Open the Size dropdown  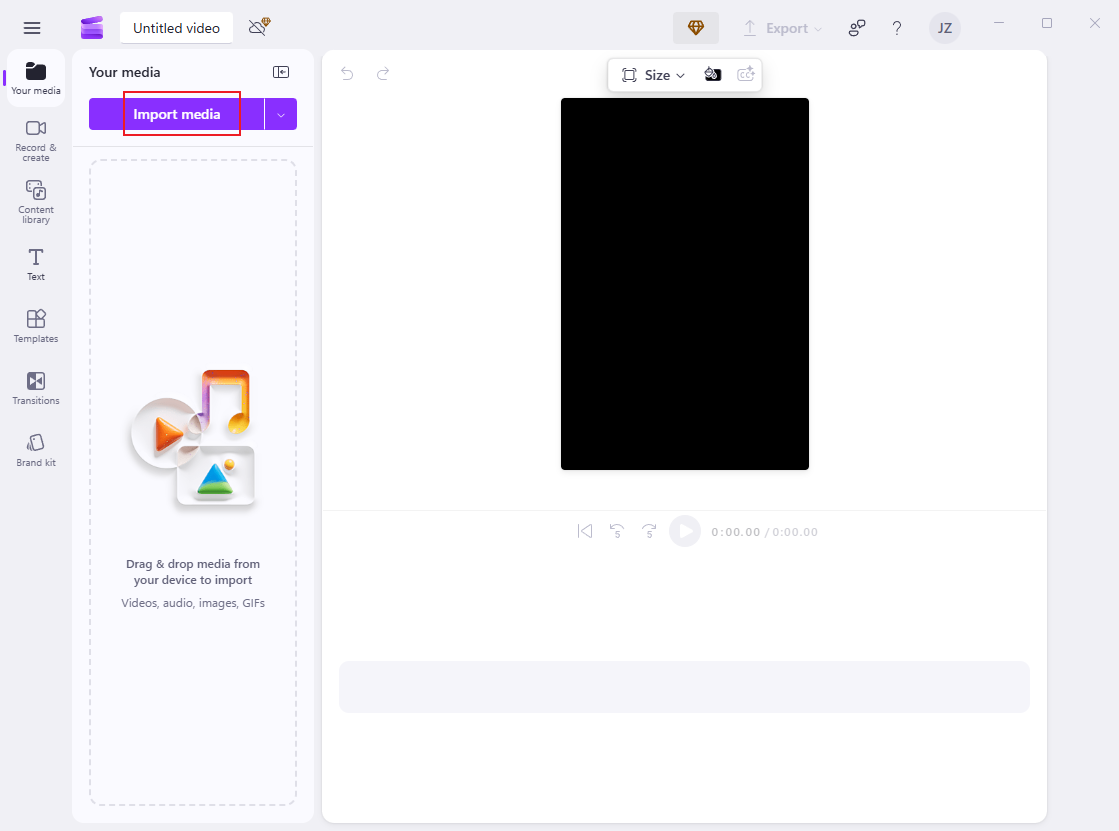(x=653, y=74)
